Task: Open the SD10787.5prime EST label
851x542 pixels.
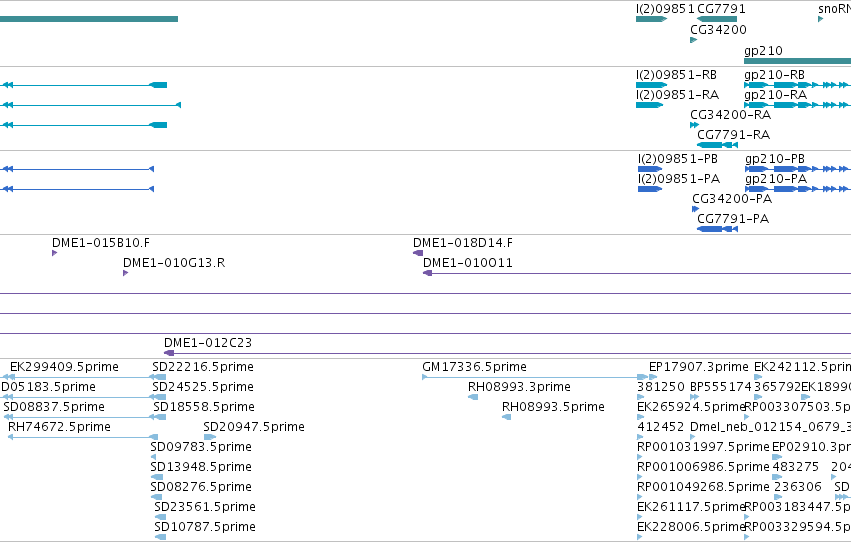Action: point(205,527)
